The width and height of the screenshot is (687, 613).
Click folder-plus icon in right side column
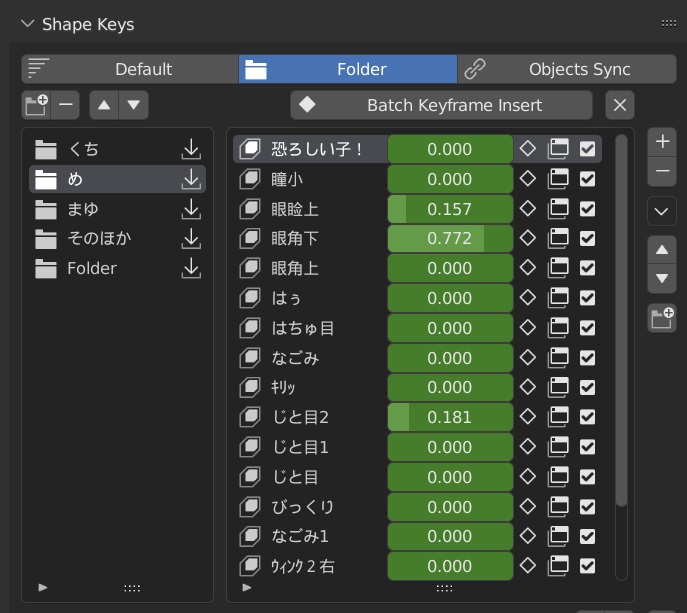point(662,318)
